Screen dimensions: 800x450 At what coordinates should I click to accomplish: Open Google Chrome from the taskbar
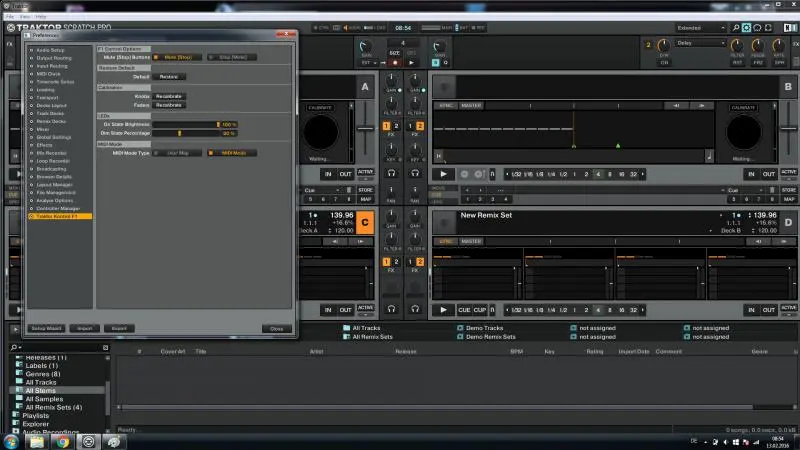point(62,440)
